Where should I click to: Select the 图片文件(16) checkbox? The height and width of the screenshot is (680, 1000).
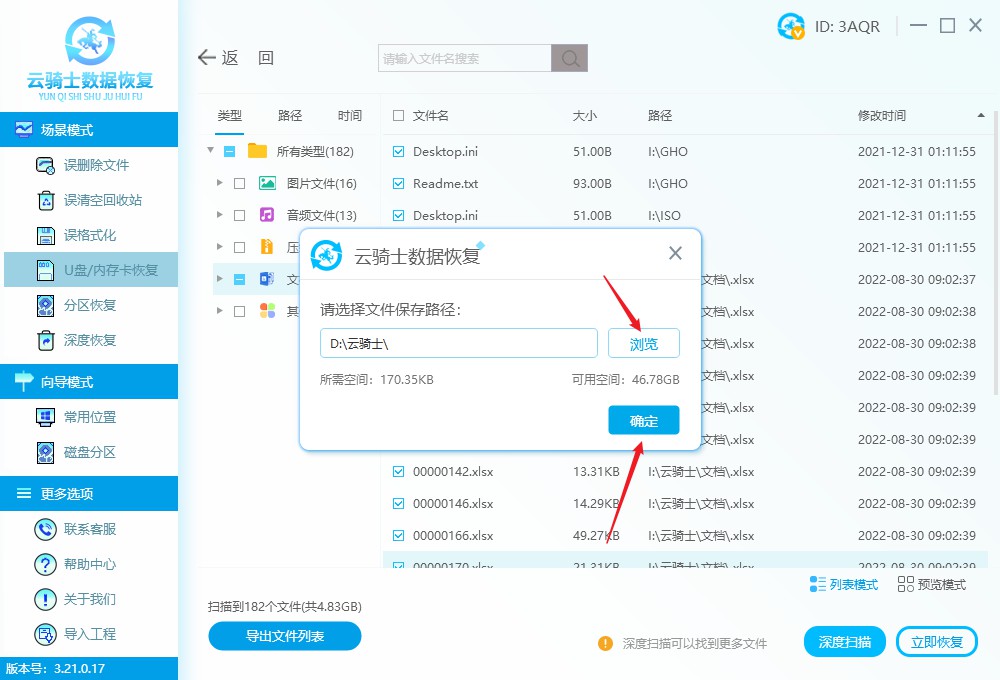point(239,183)
